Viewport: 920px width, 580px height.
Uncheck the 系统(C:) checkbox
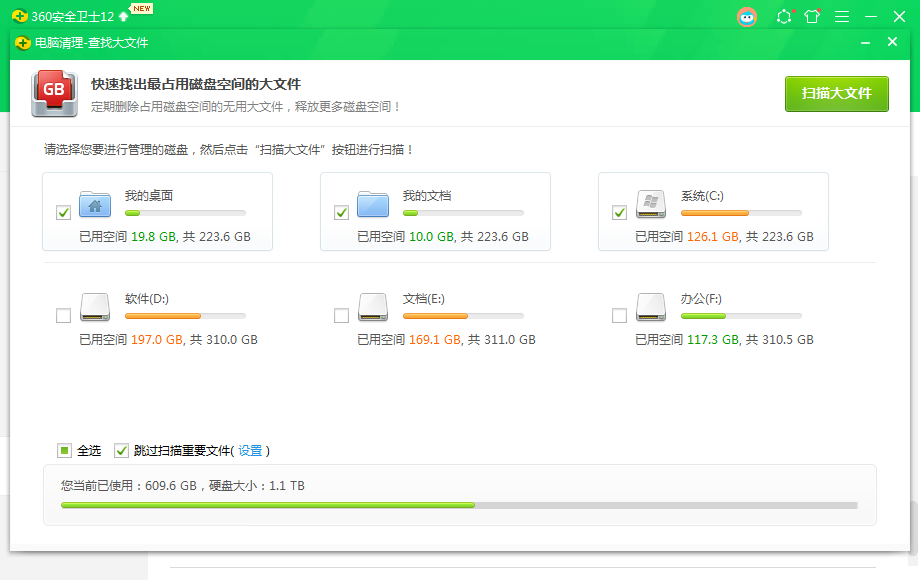point(619,213)
